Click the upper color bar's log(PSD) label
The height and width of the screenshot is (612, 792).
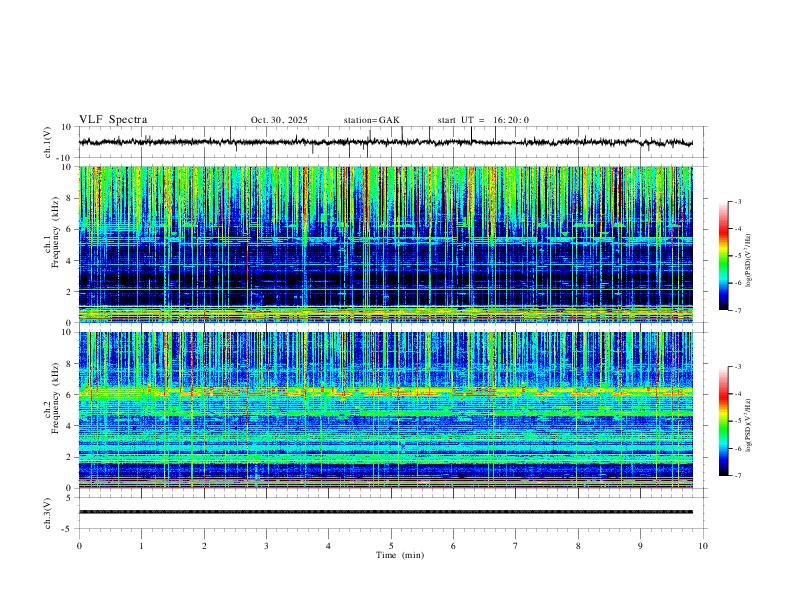[x=748, y=261]
